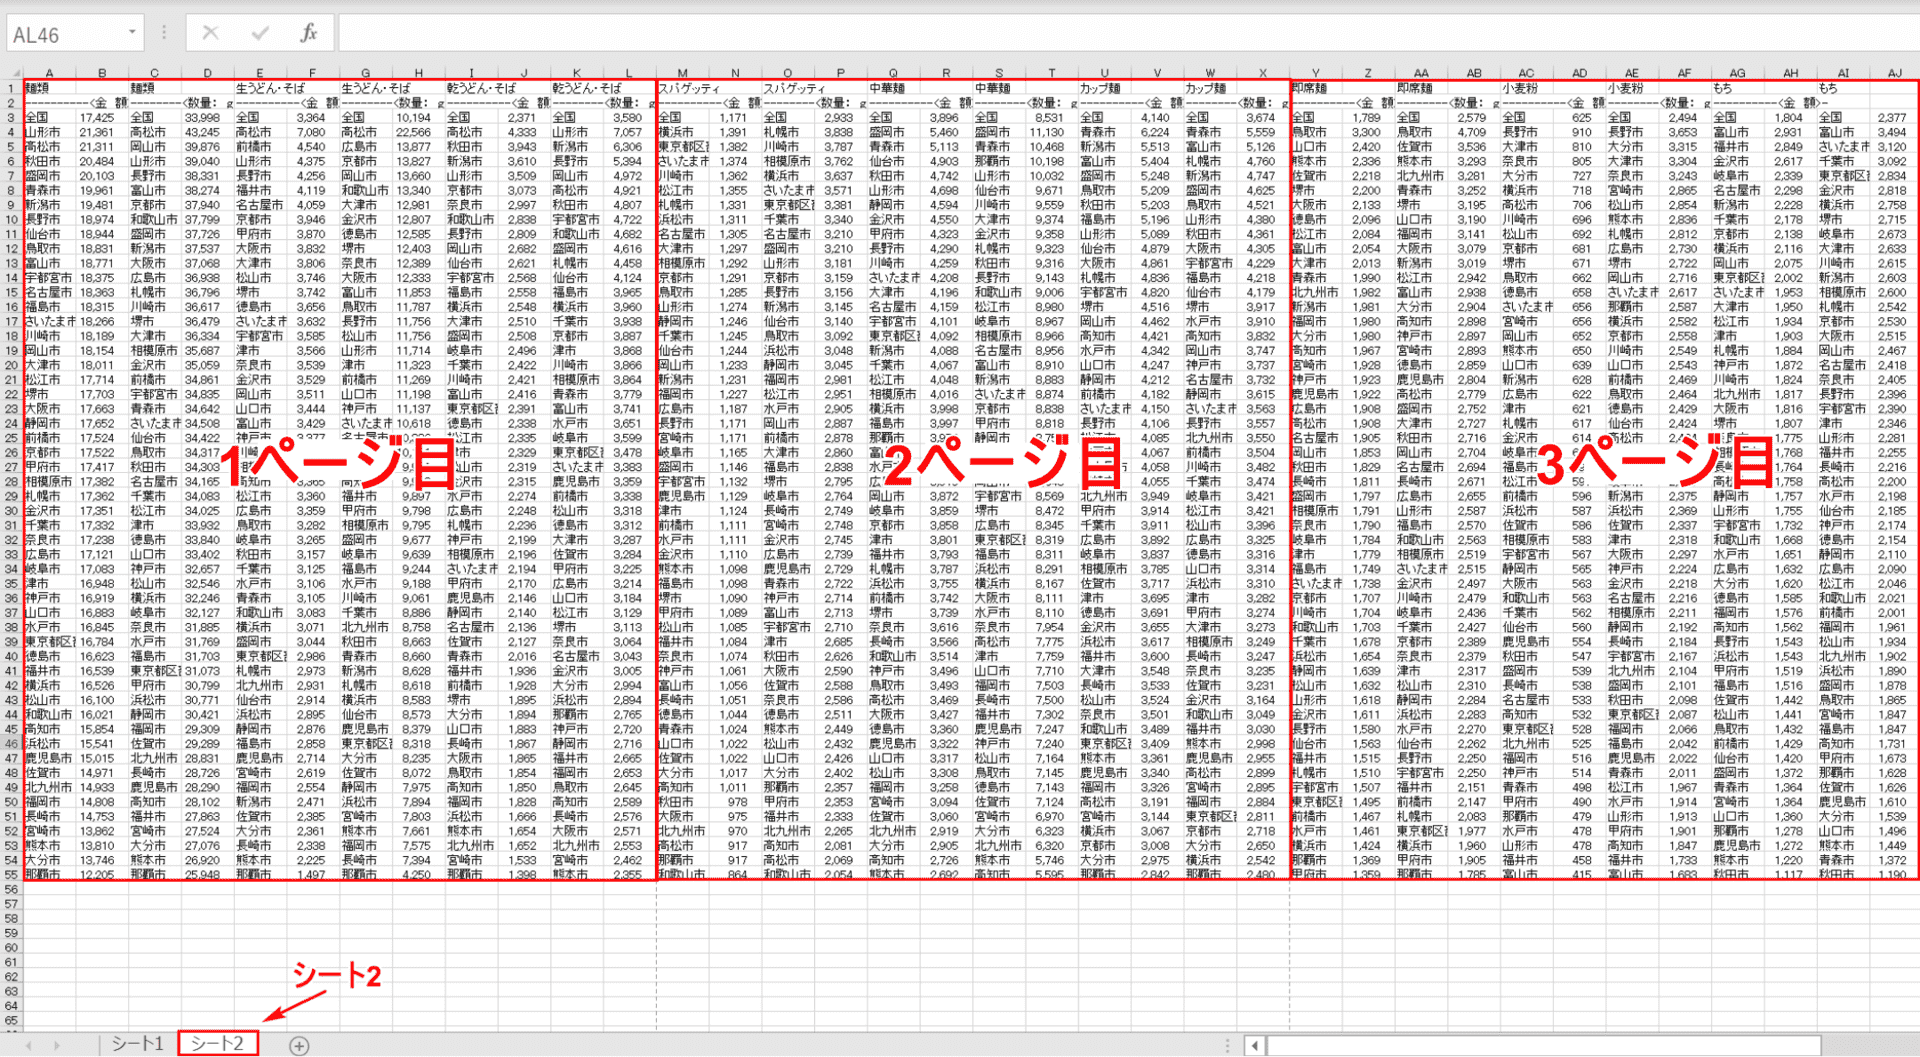This screenshot has width=1920, height=1057.
Task: Select column A header
Action: coord(49,73)
